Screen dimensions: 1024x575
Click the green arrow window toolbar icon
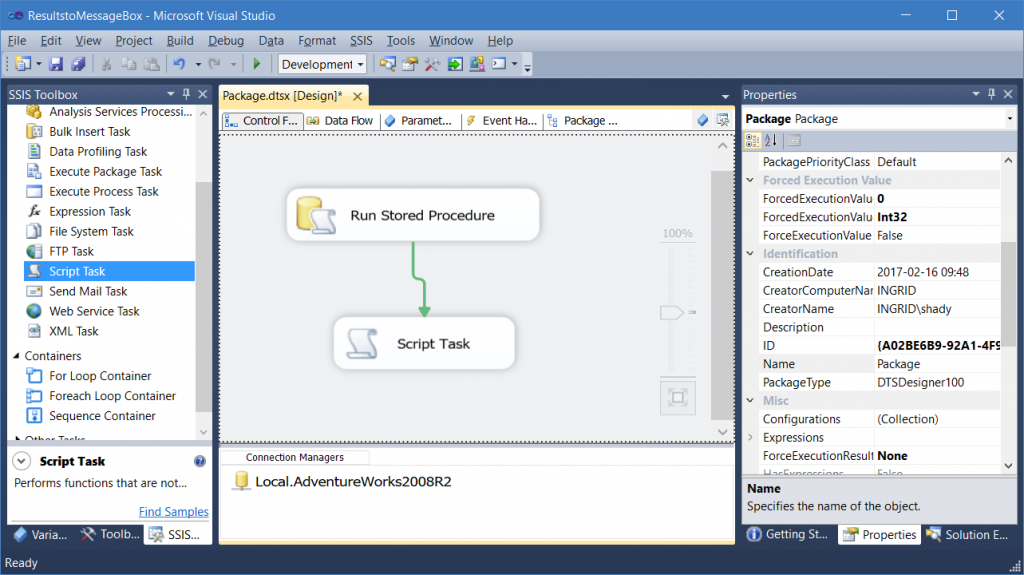click(x=455, y=64)
